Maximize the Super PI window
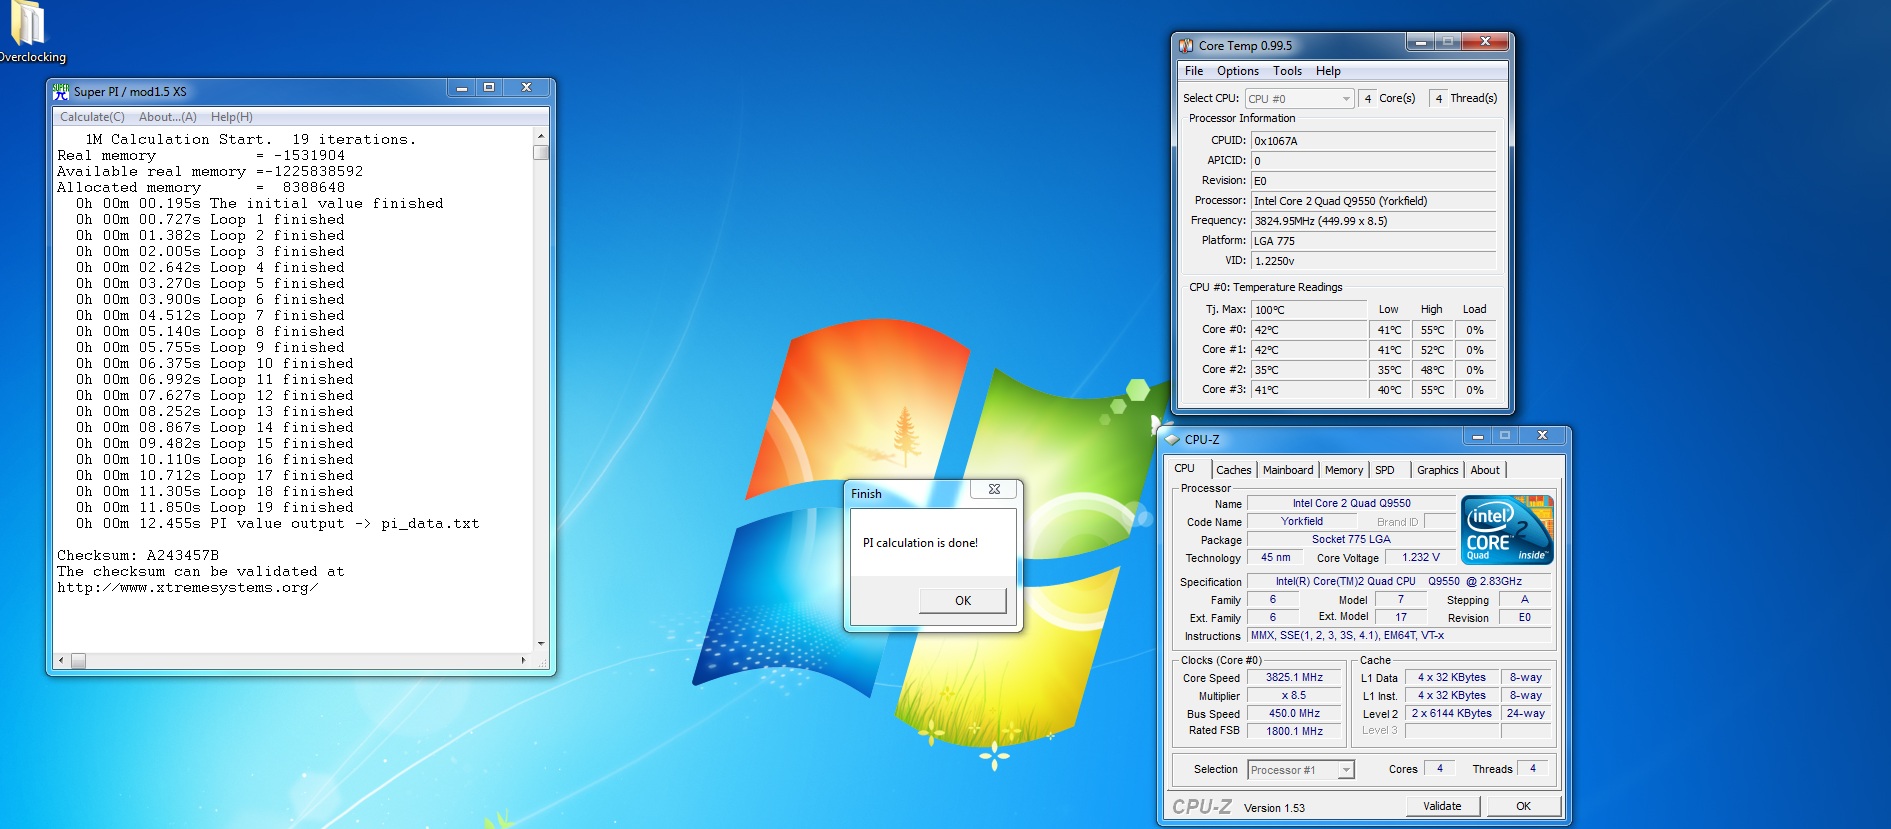Image resolution: width=1891 pixels, height=829 pixels. point(489,88)
